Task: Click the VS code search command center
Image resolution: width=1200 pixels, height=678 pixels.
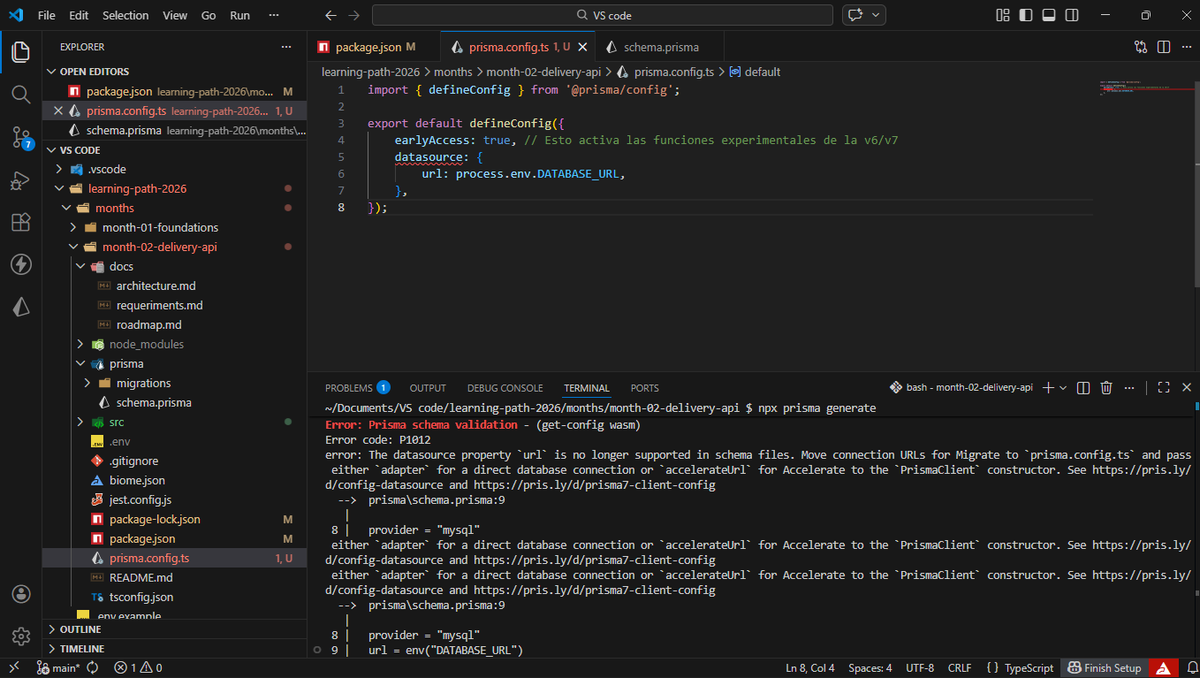Action: (604, 15)
